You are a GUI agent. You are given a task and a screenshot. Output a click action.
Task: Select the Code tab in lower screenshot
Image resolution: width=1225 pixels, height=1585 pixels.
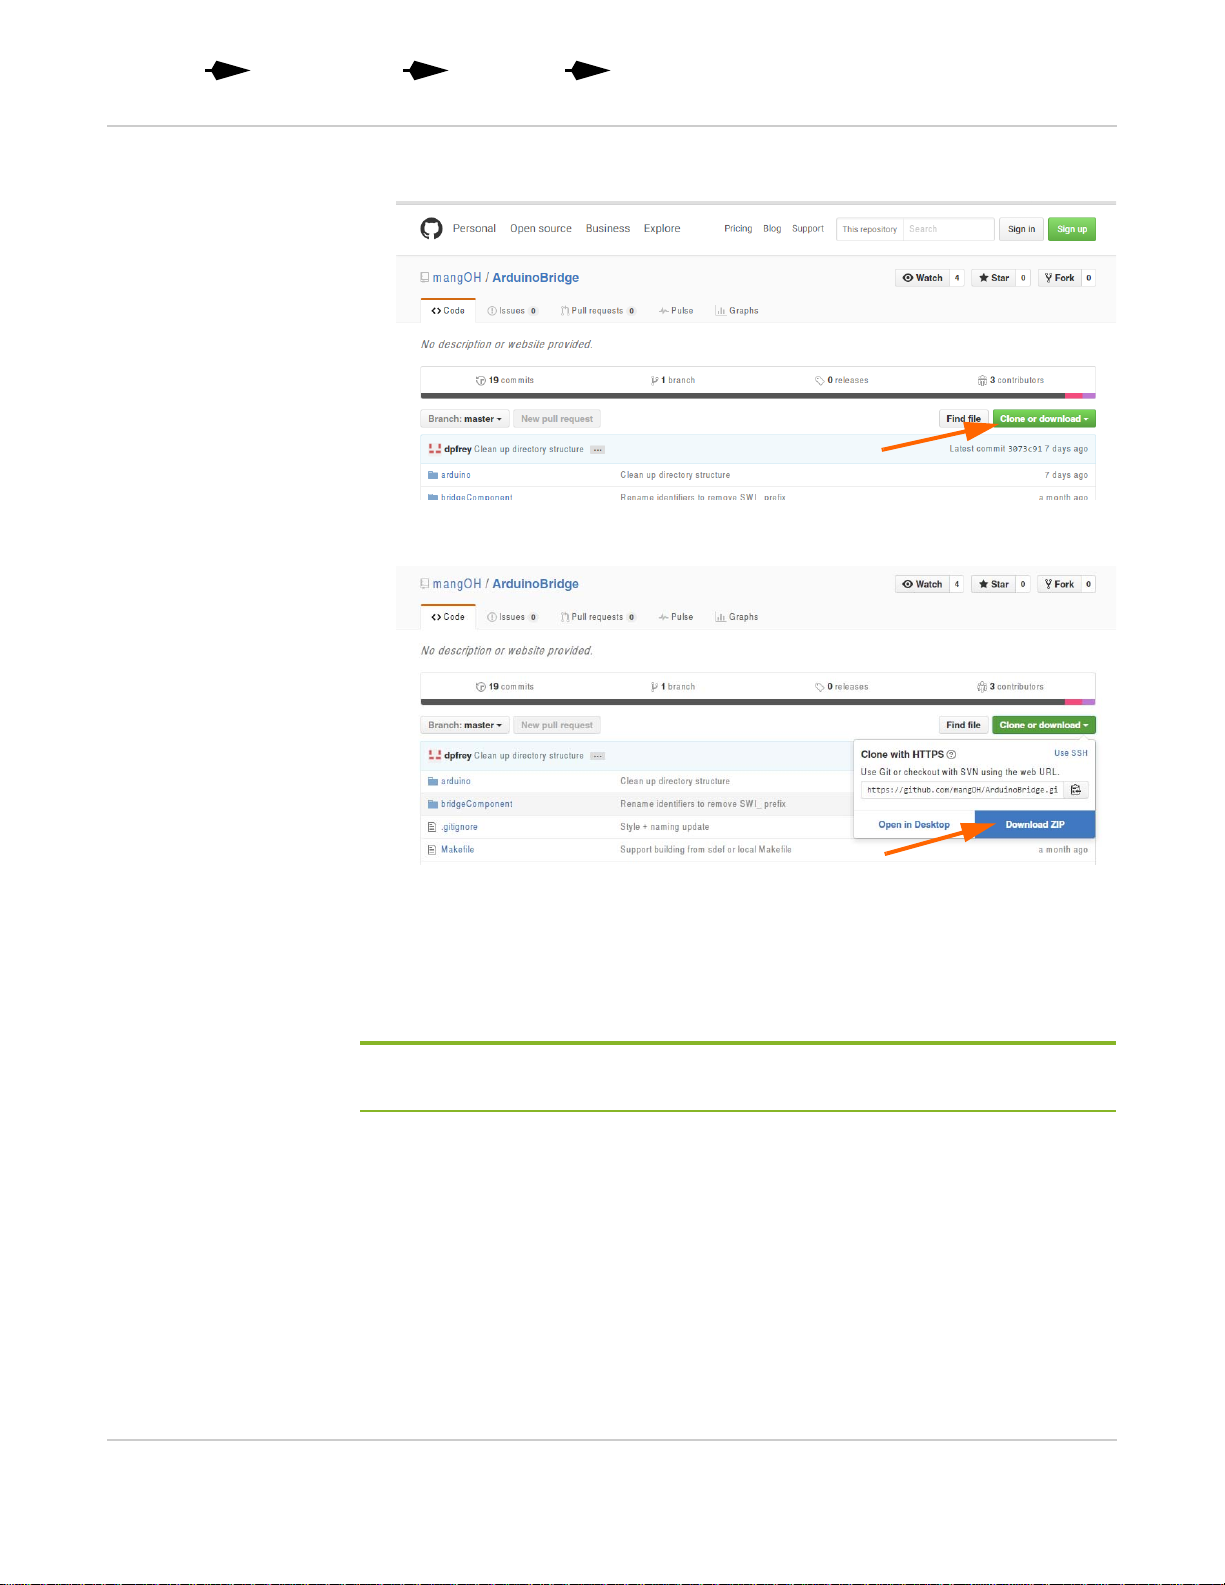448,617
